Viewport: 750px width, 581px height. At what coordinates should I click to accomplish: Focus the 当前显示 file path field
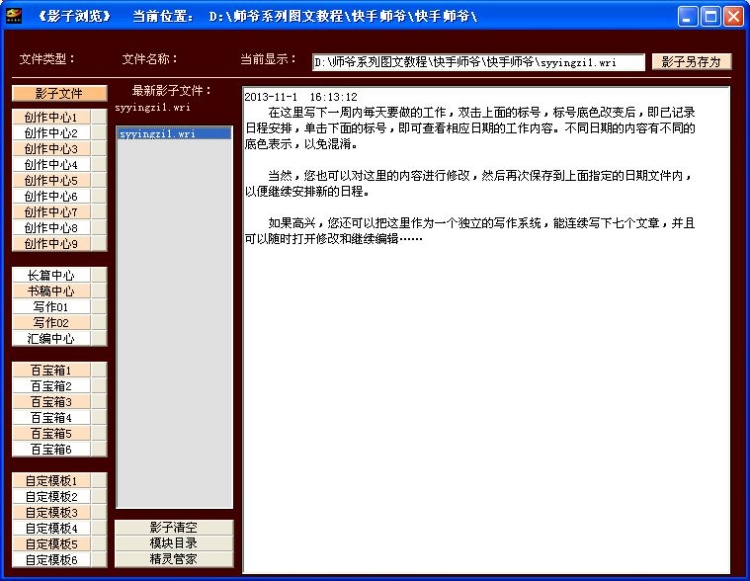pos(478,62)
